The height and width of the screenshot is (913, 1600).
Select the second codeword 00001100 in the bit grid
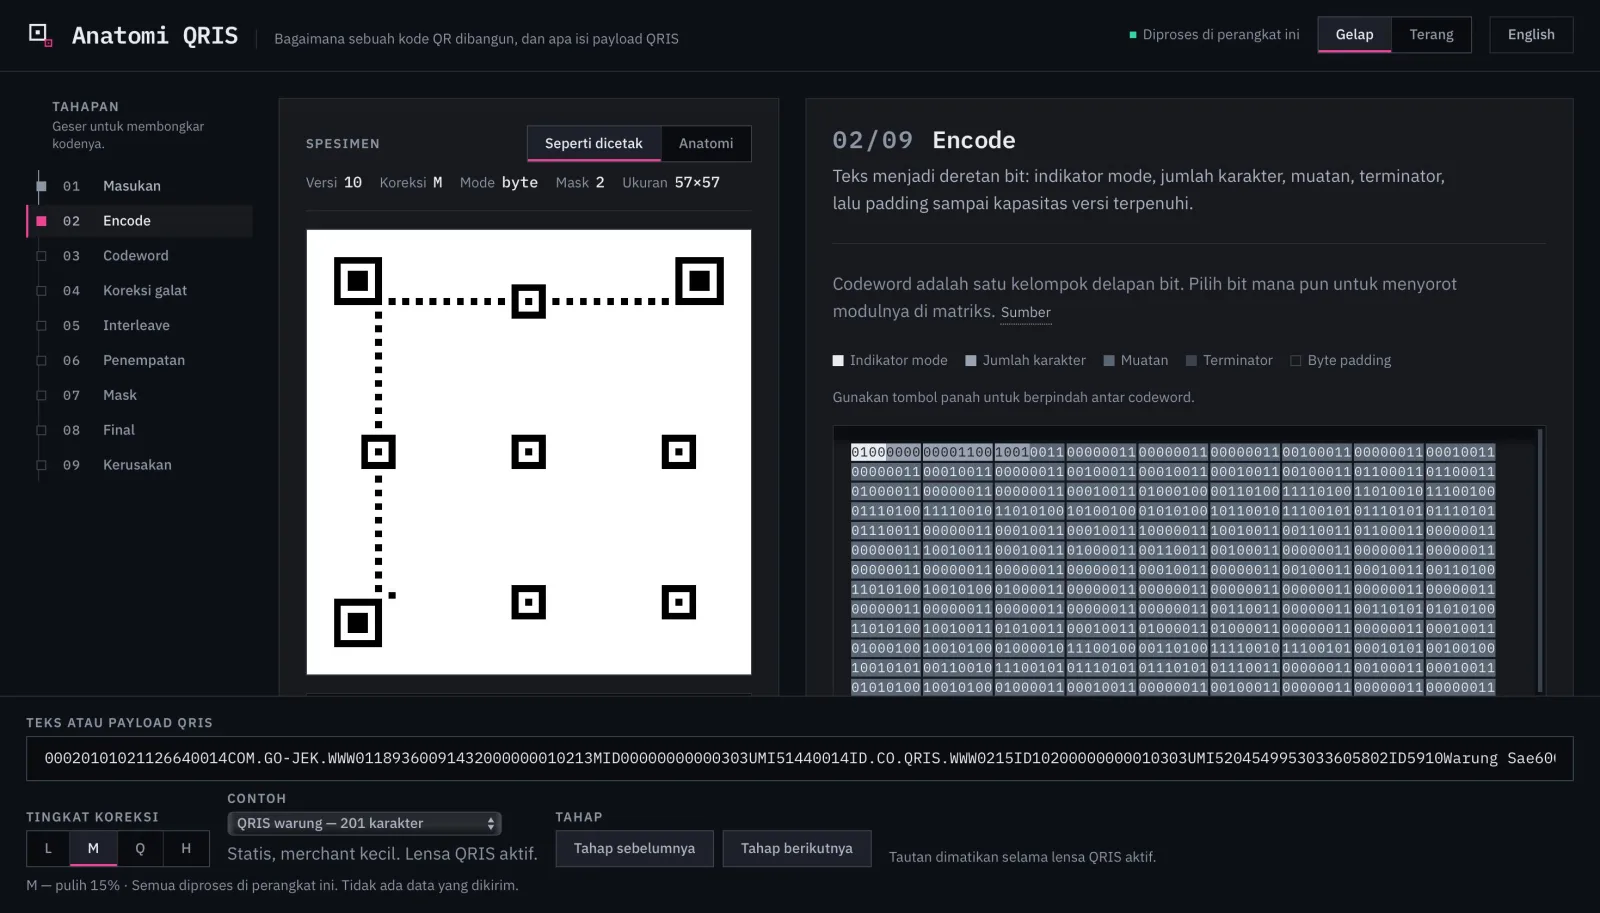pos(957,453)
